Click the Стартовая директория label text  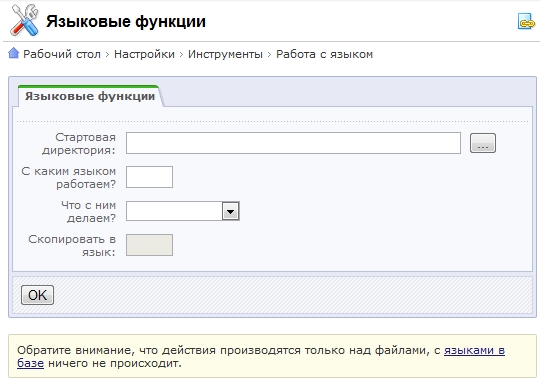tap(79, 144)
